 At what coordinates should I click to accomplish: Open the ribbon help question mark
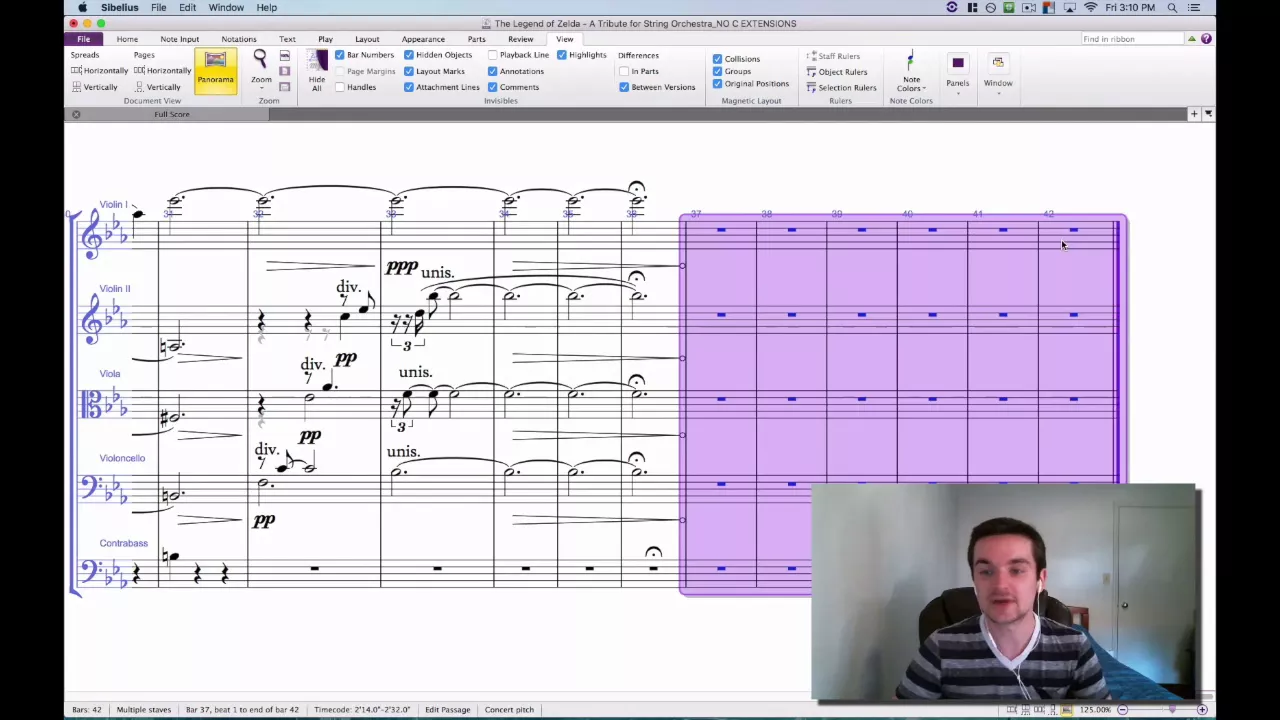(x=1206, y=39)
